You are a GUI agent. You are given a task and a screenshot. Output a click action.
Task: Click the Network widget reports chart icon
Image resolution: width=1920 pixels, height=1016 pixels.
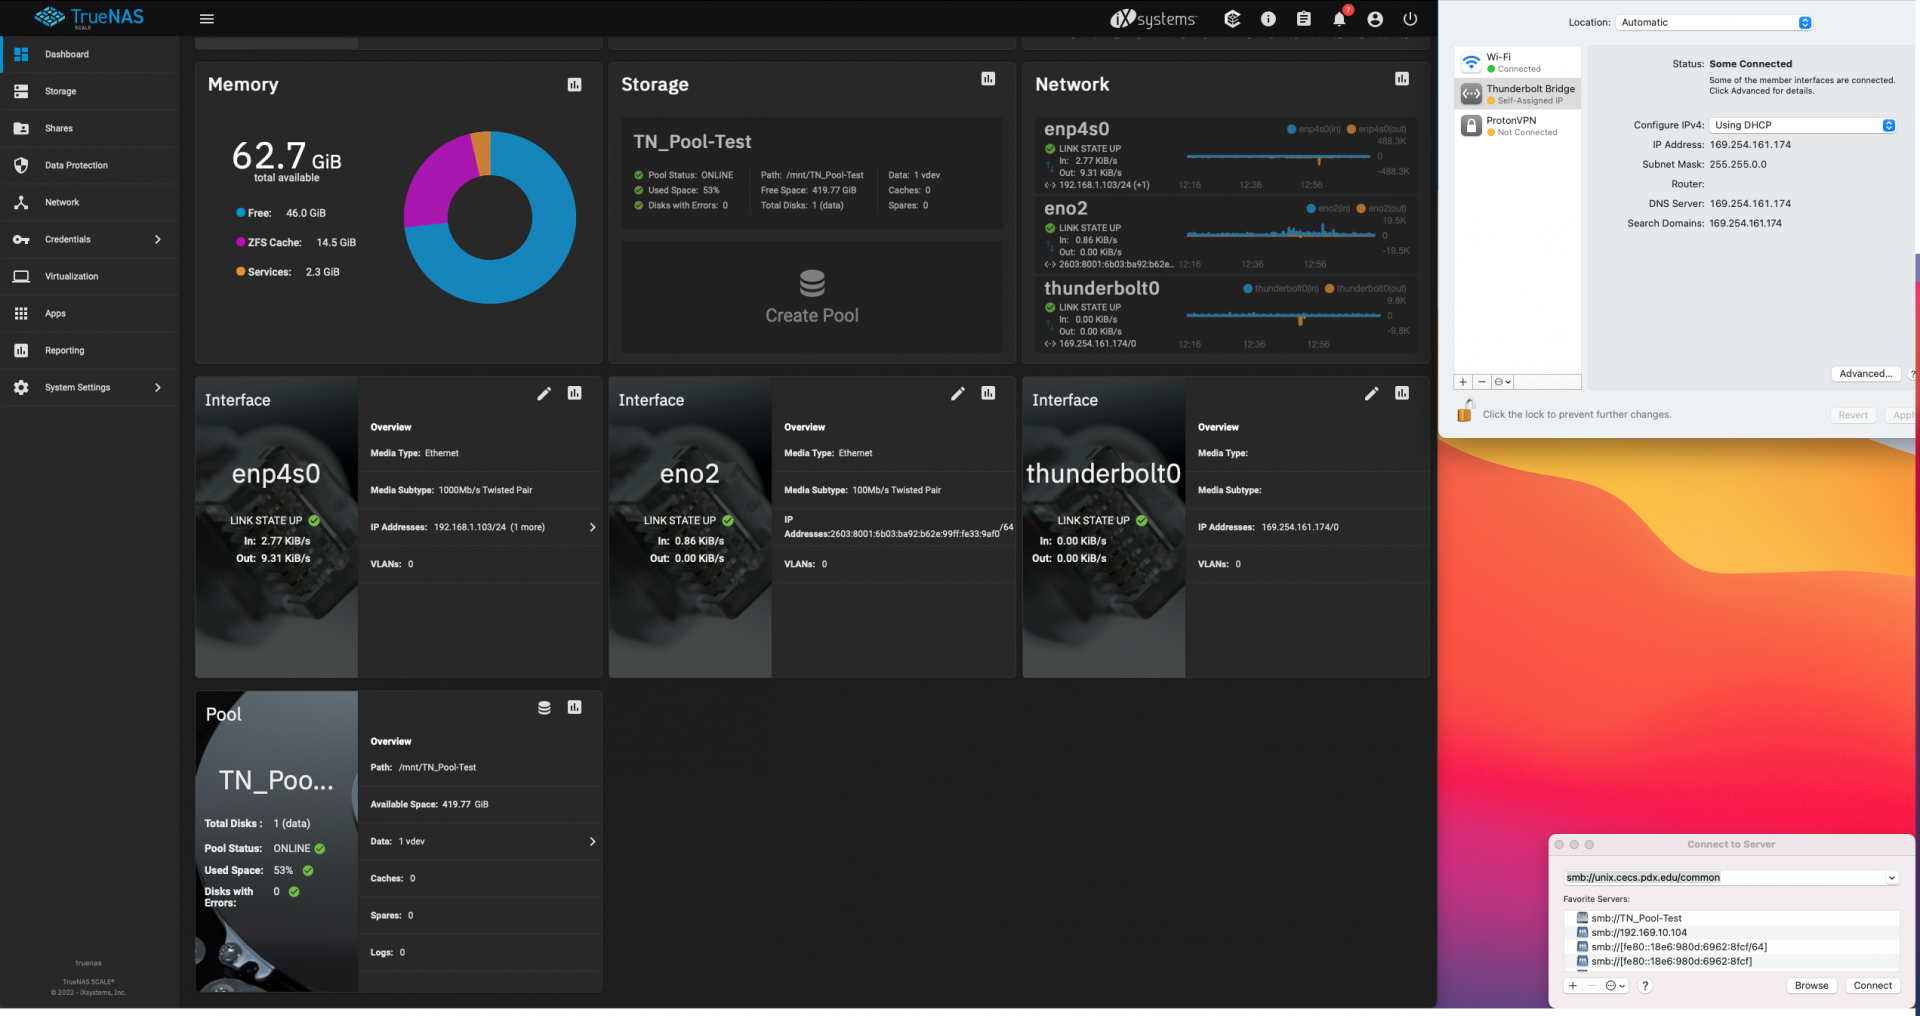(1402, 79)
